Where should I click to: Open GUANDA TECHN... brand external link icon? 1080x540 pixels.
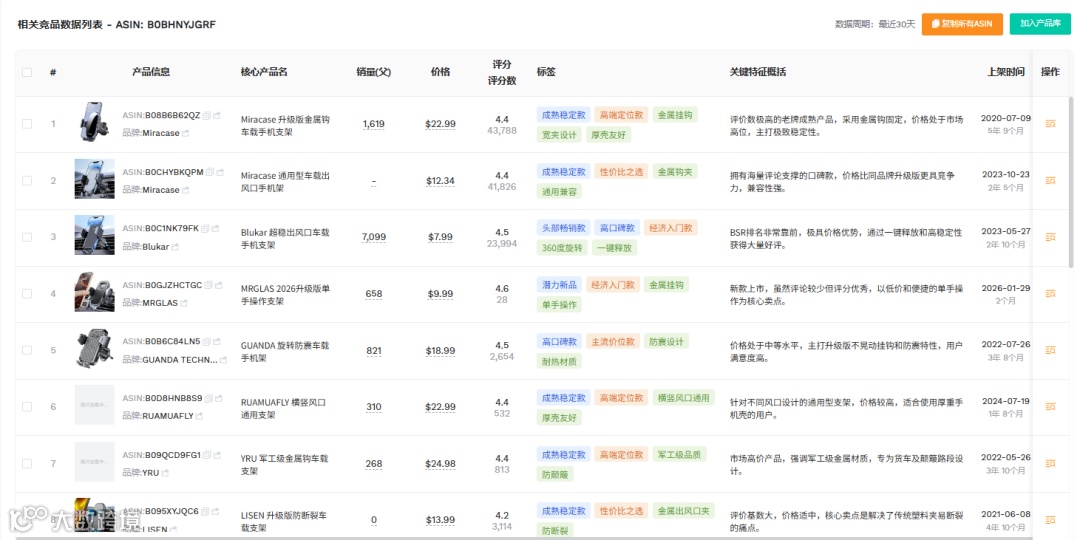[223, 360]
